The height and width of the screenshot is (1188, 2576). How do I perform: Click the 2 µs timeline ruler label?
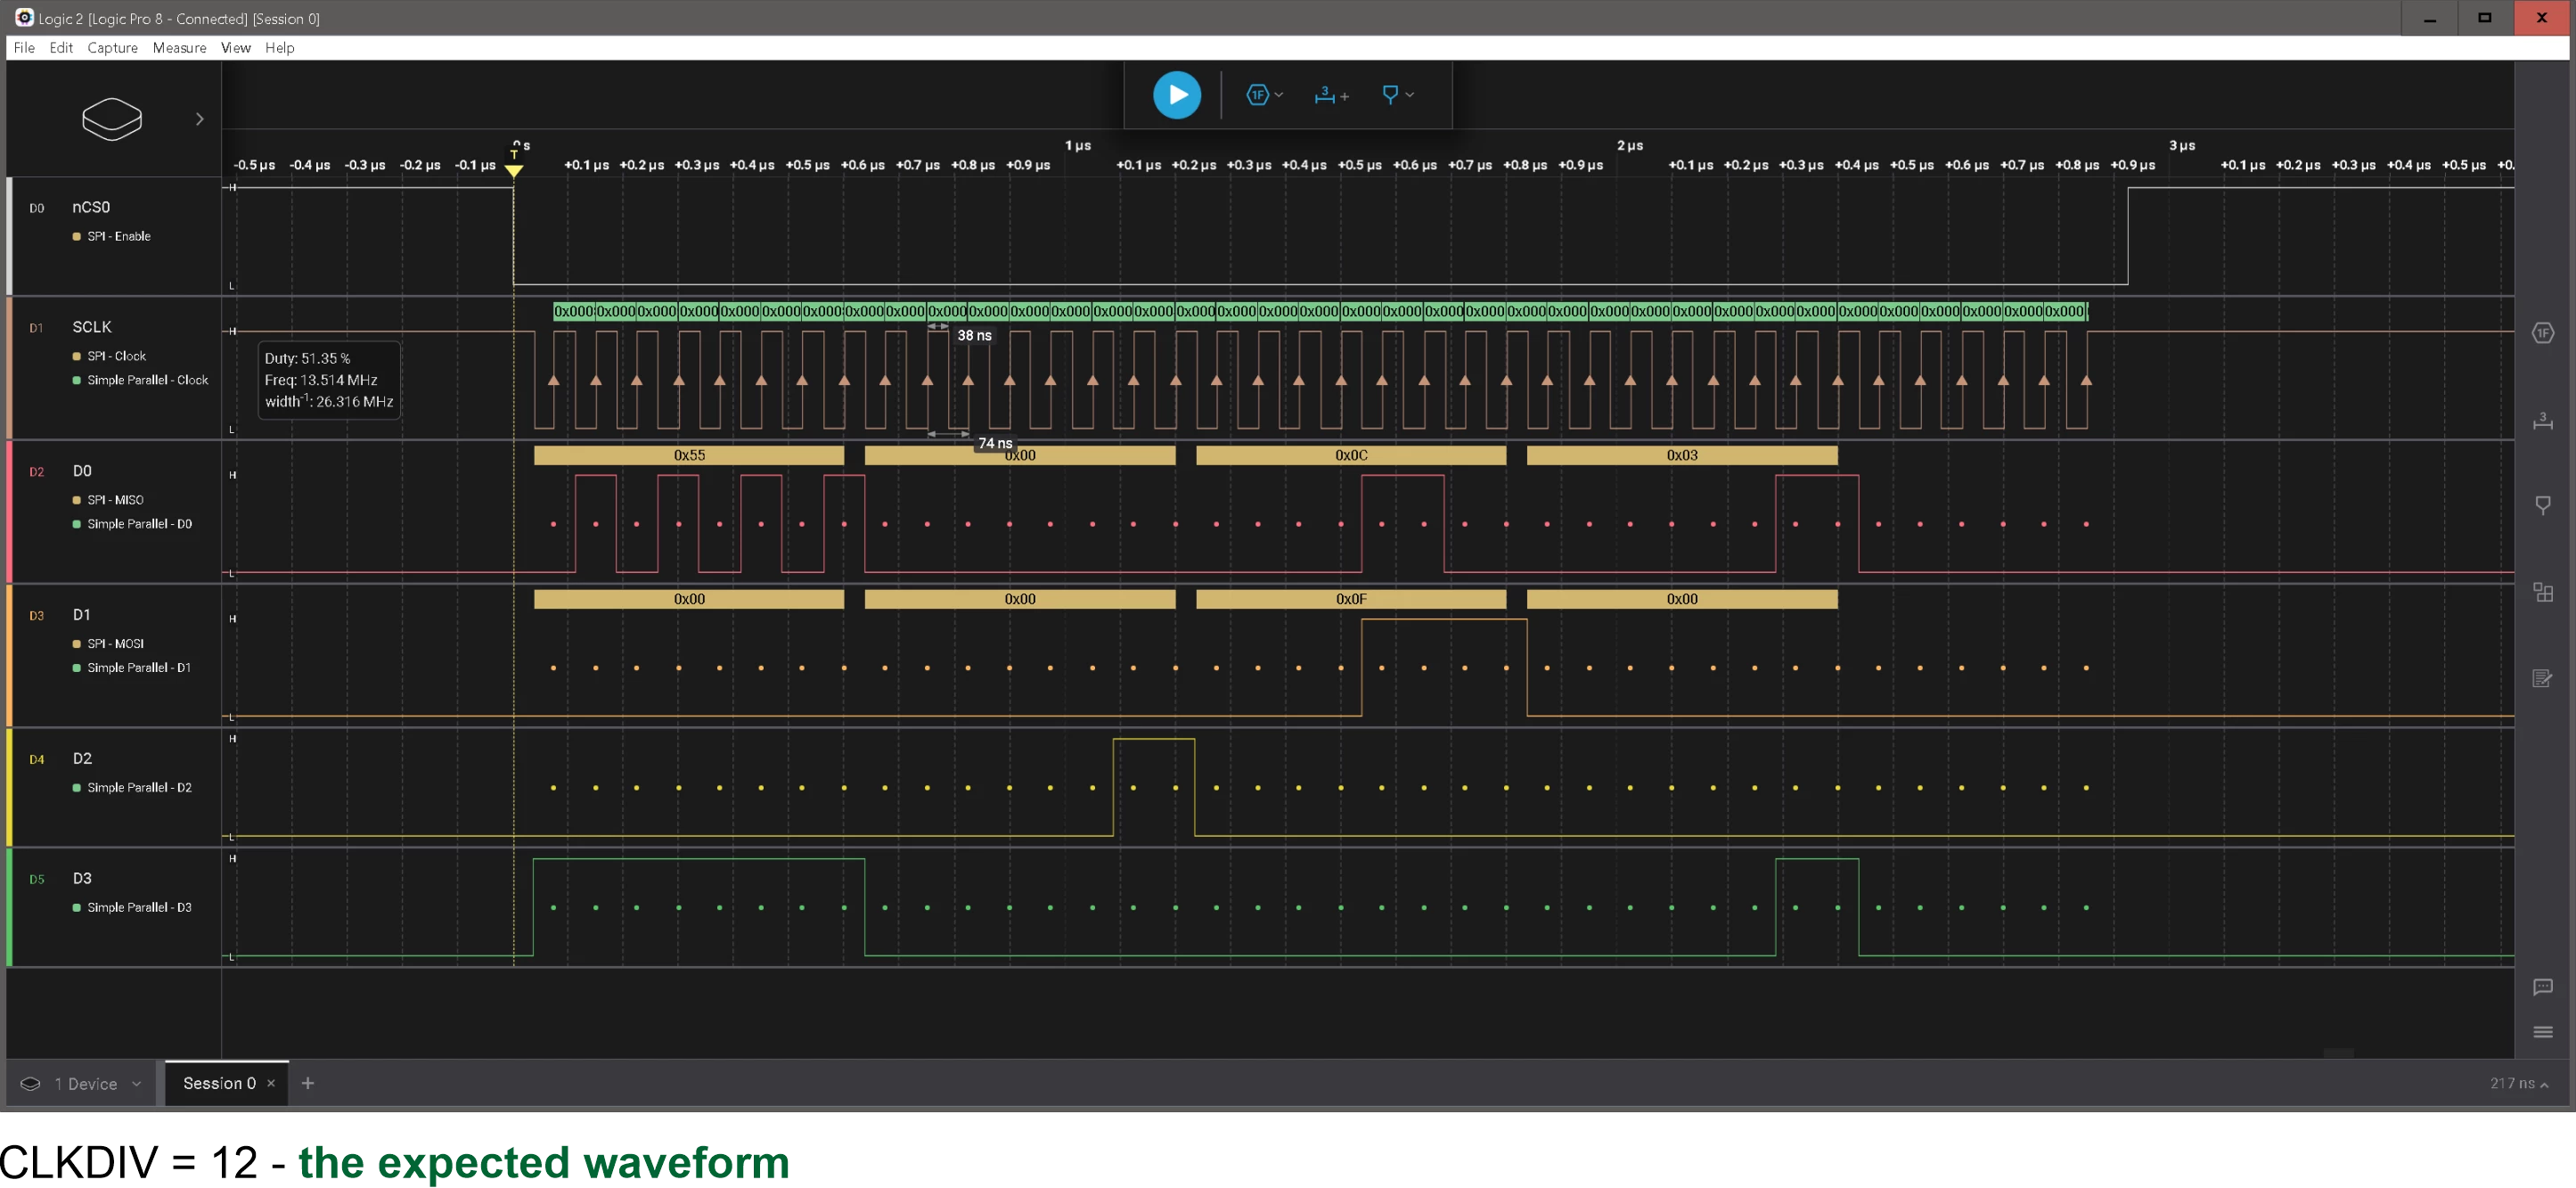point(1630,146)
